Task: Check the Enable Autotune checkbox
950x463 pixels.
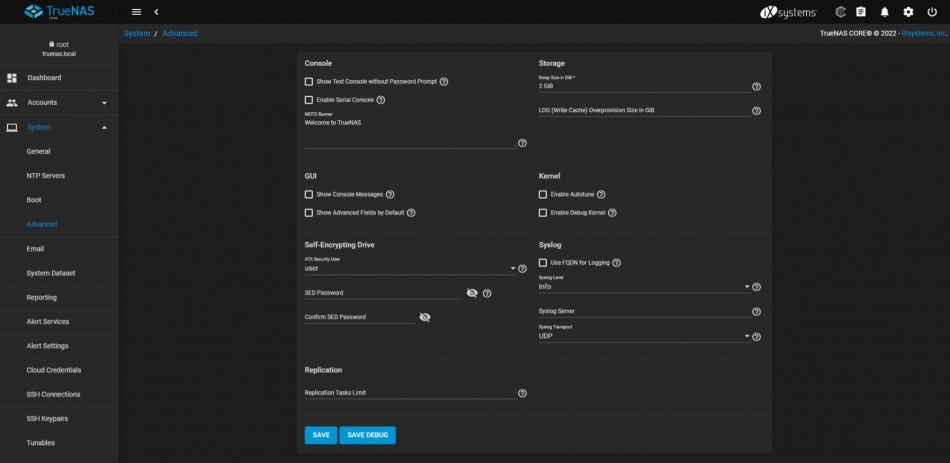Action: (543, 194)
